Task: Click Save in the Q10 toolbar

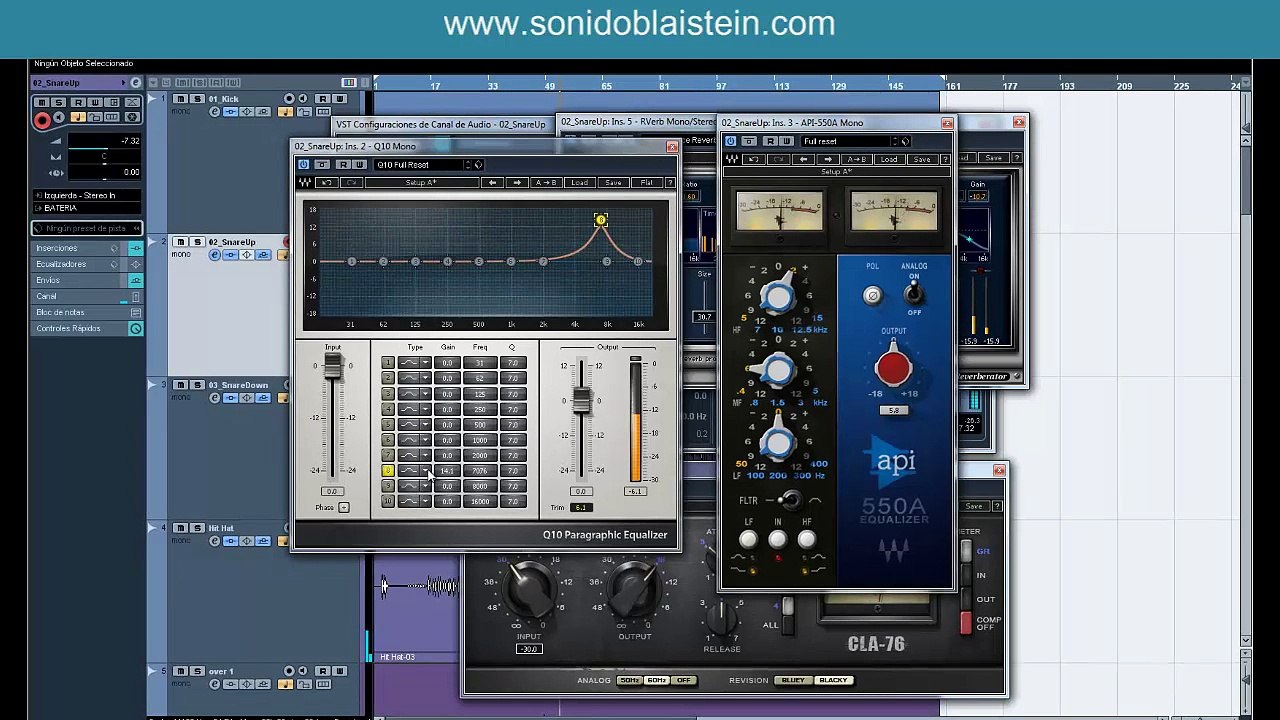Action: click(x=613, y=183)
